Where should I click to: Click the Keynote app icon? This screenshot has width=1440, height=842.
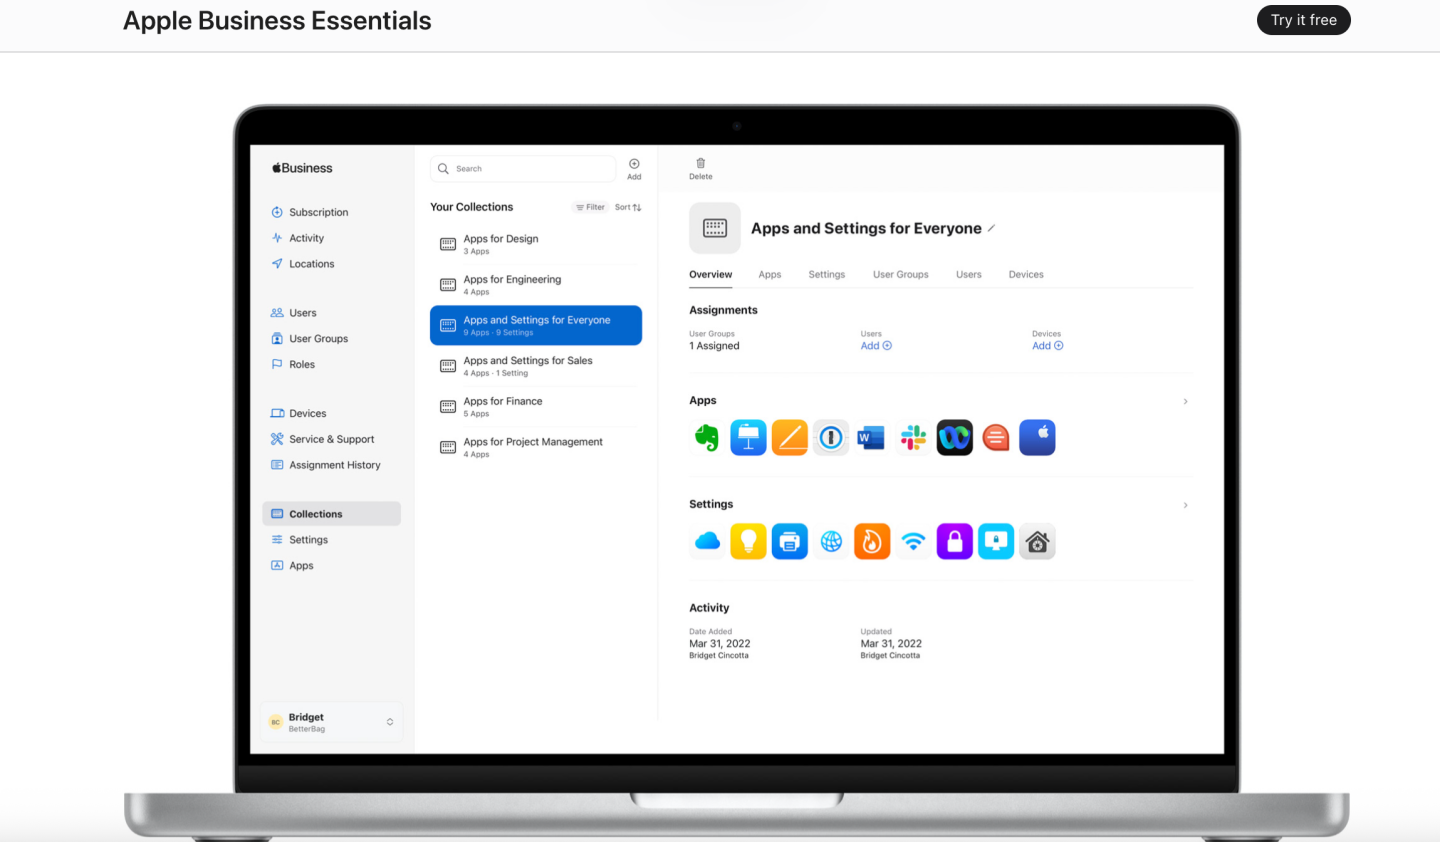(748, 438)
